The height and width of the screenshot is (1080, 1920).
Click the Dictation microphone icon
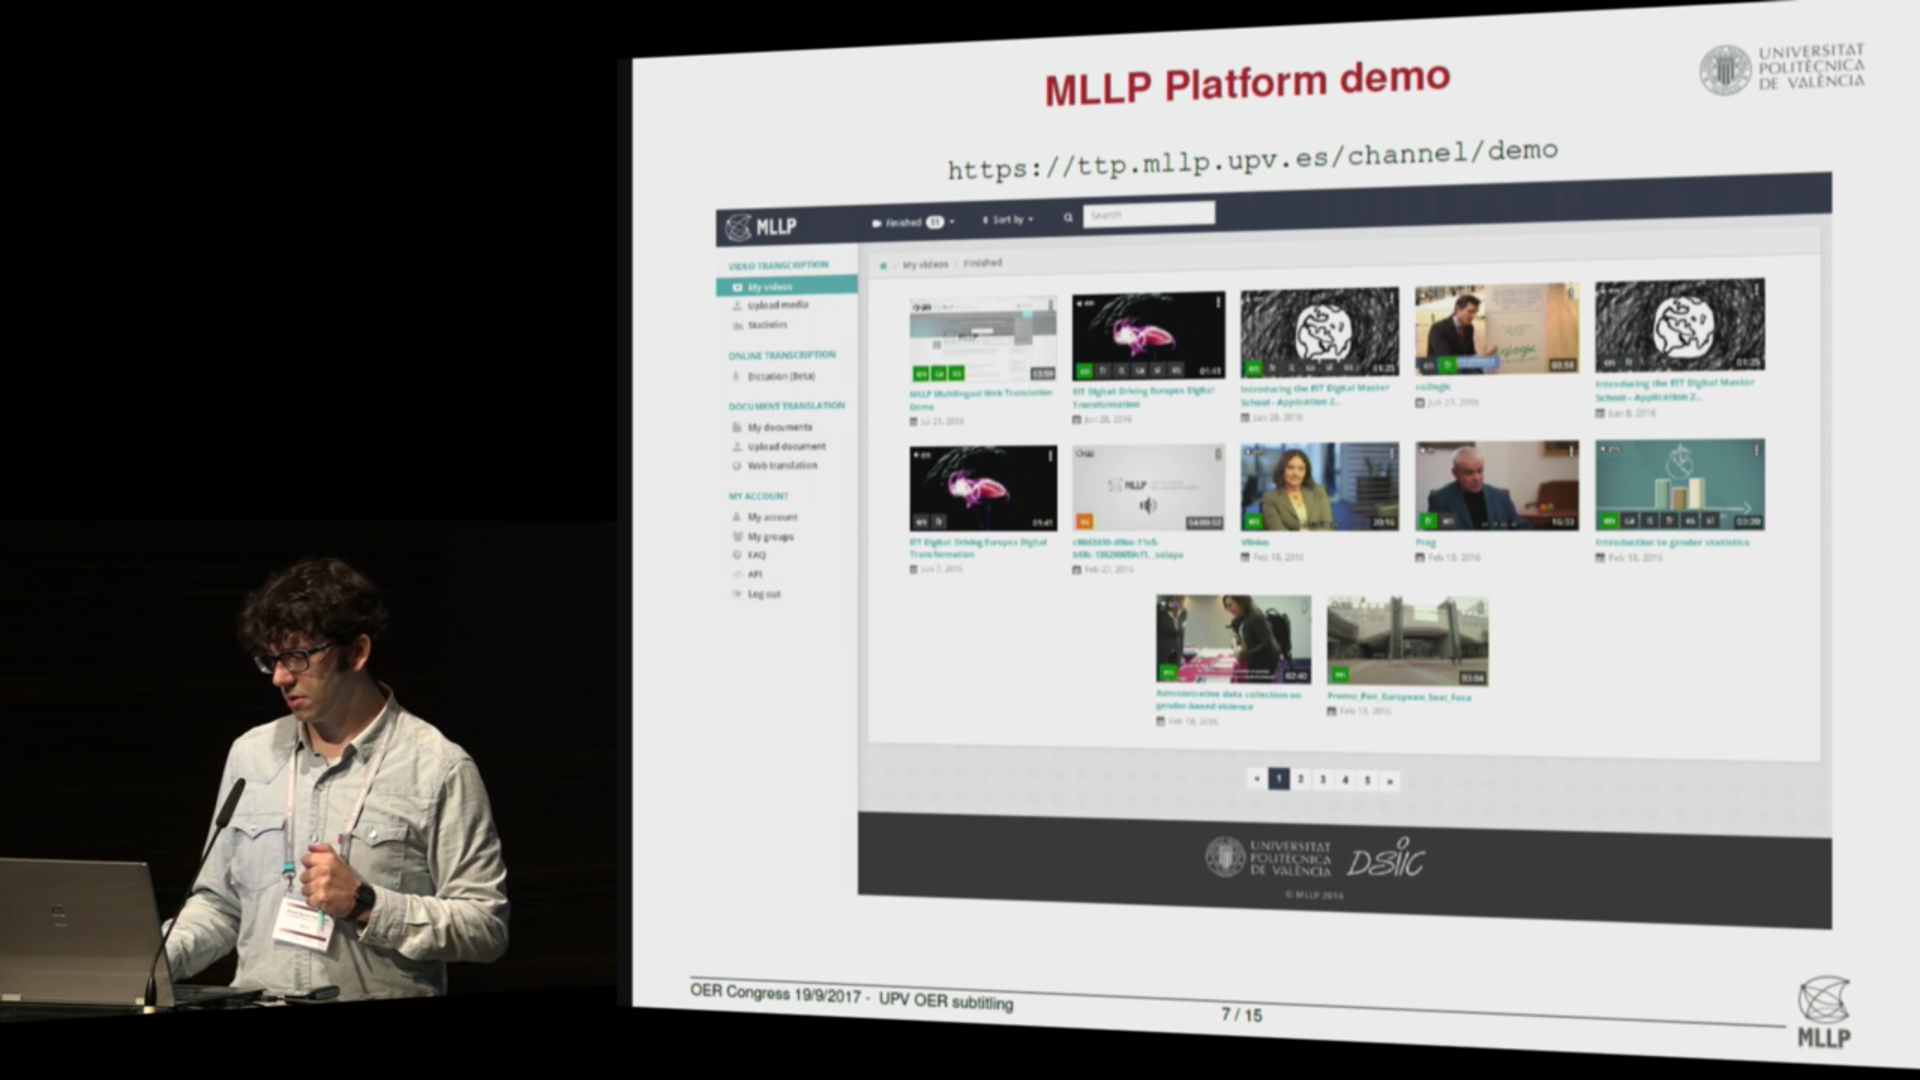[x=736, y=377]
